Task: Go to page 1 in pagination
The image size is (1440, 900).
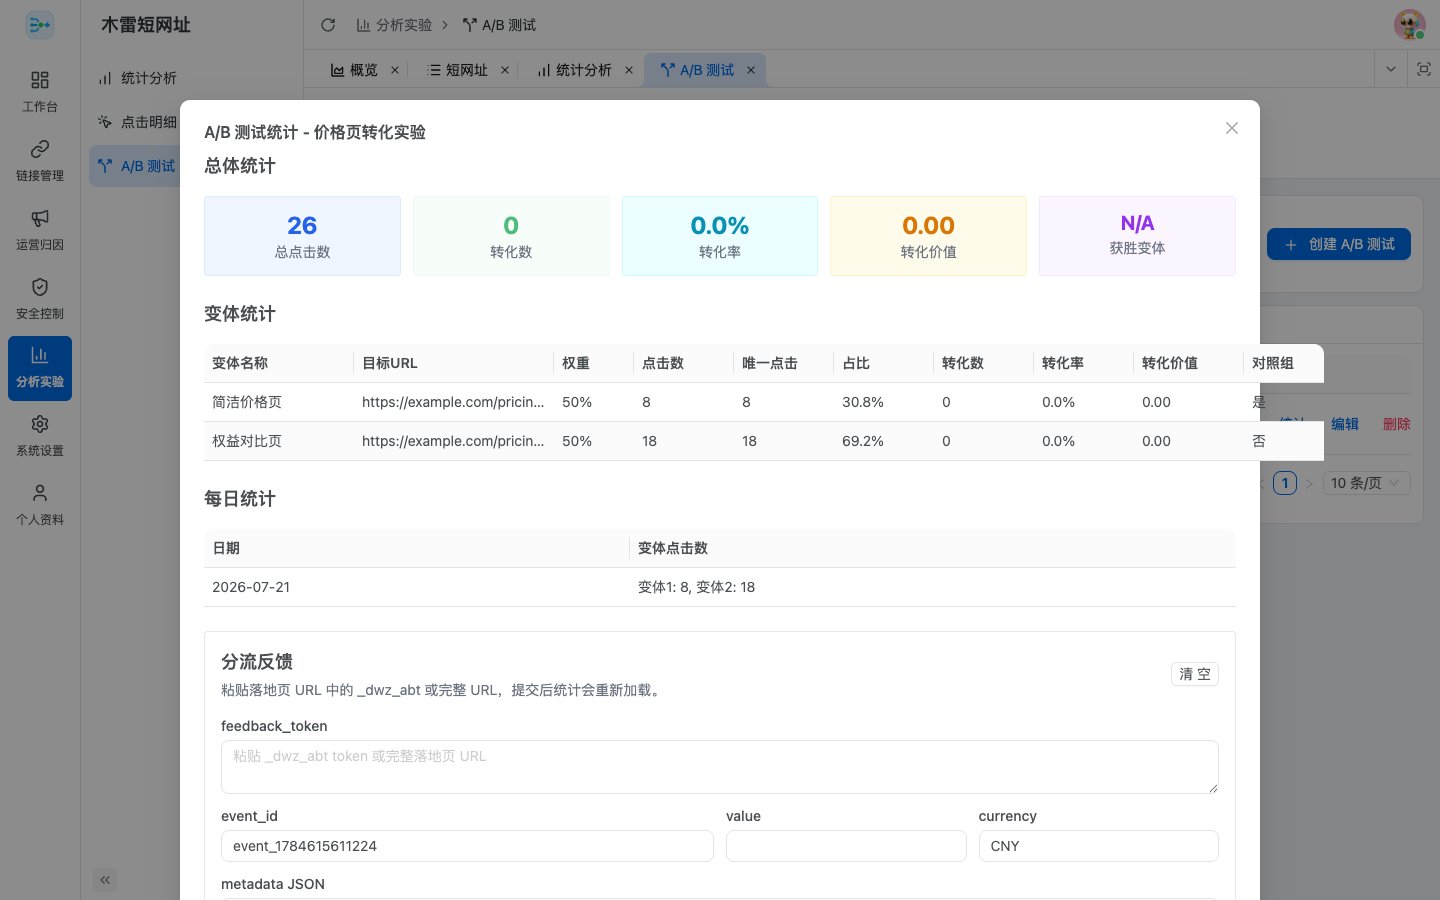Action: pyautogui.click(x=1285, y=483)
